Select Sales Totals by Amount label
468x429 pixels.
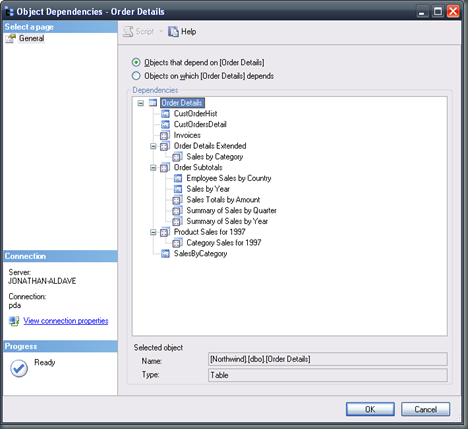223,200
